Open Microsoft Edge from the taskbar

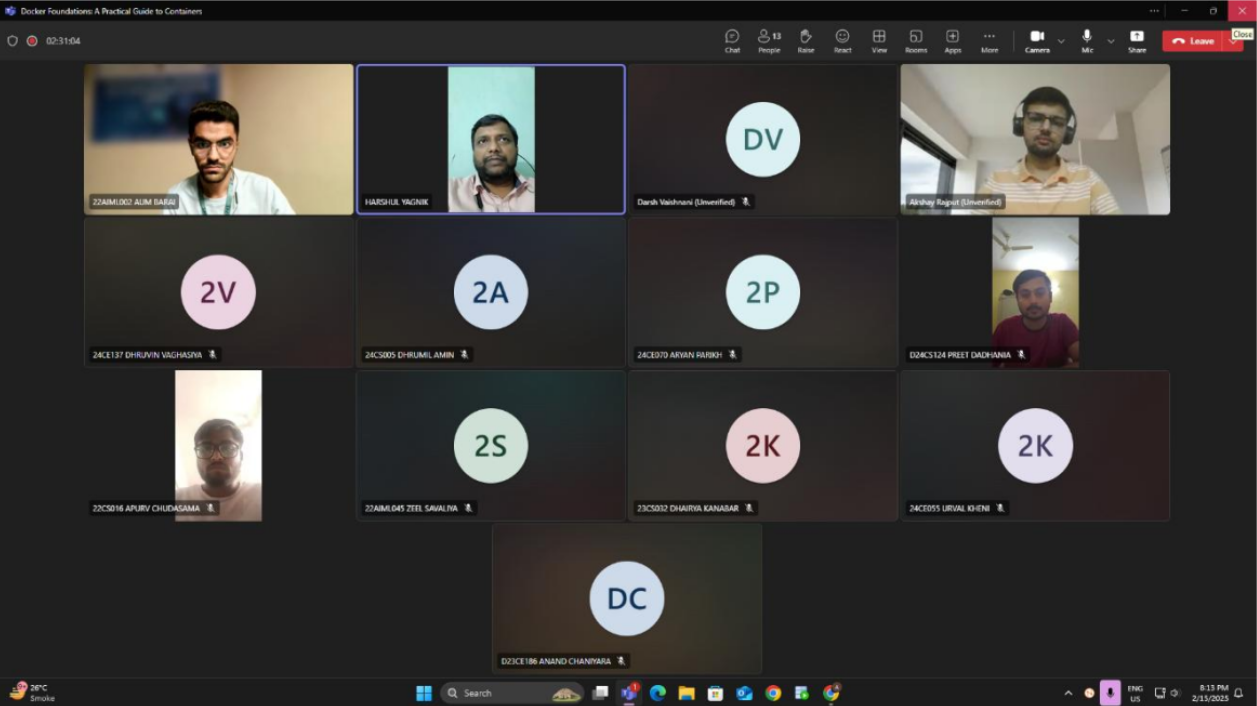pos(657,693)
